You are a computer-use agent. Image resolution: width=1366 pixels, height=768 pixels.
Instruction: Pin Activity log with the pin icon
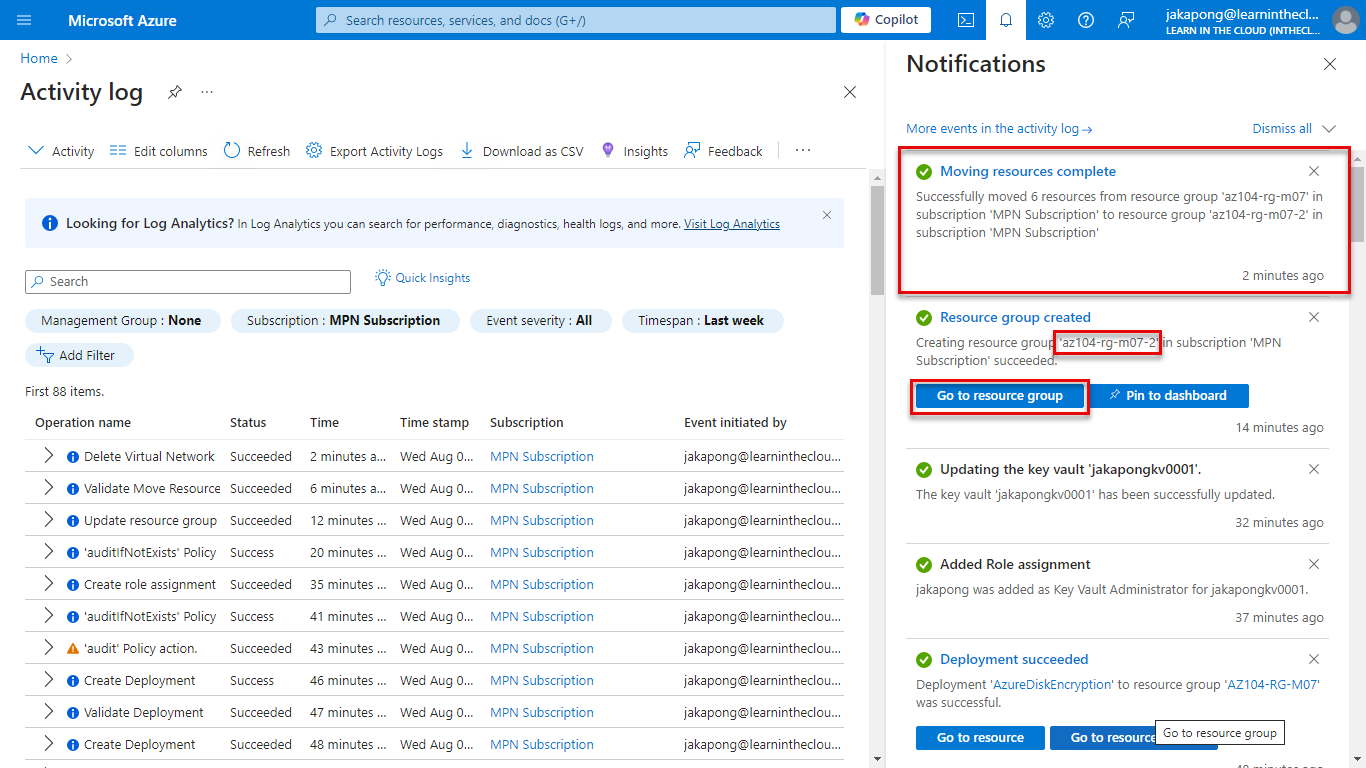175,92
